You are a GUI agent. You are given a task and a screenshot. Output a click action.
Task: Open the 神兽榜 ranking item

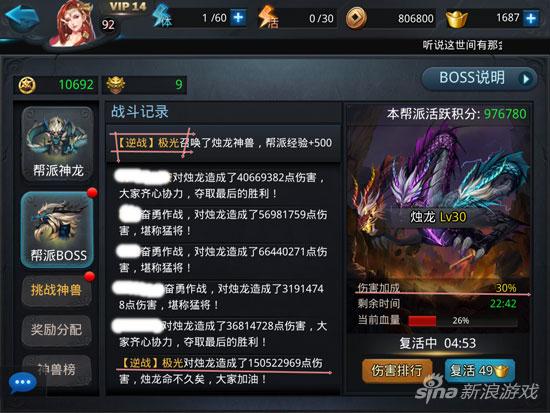point(57,369)
